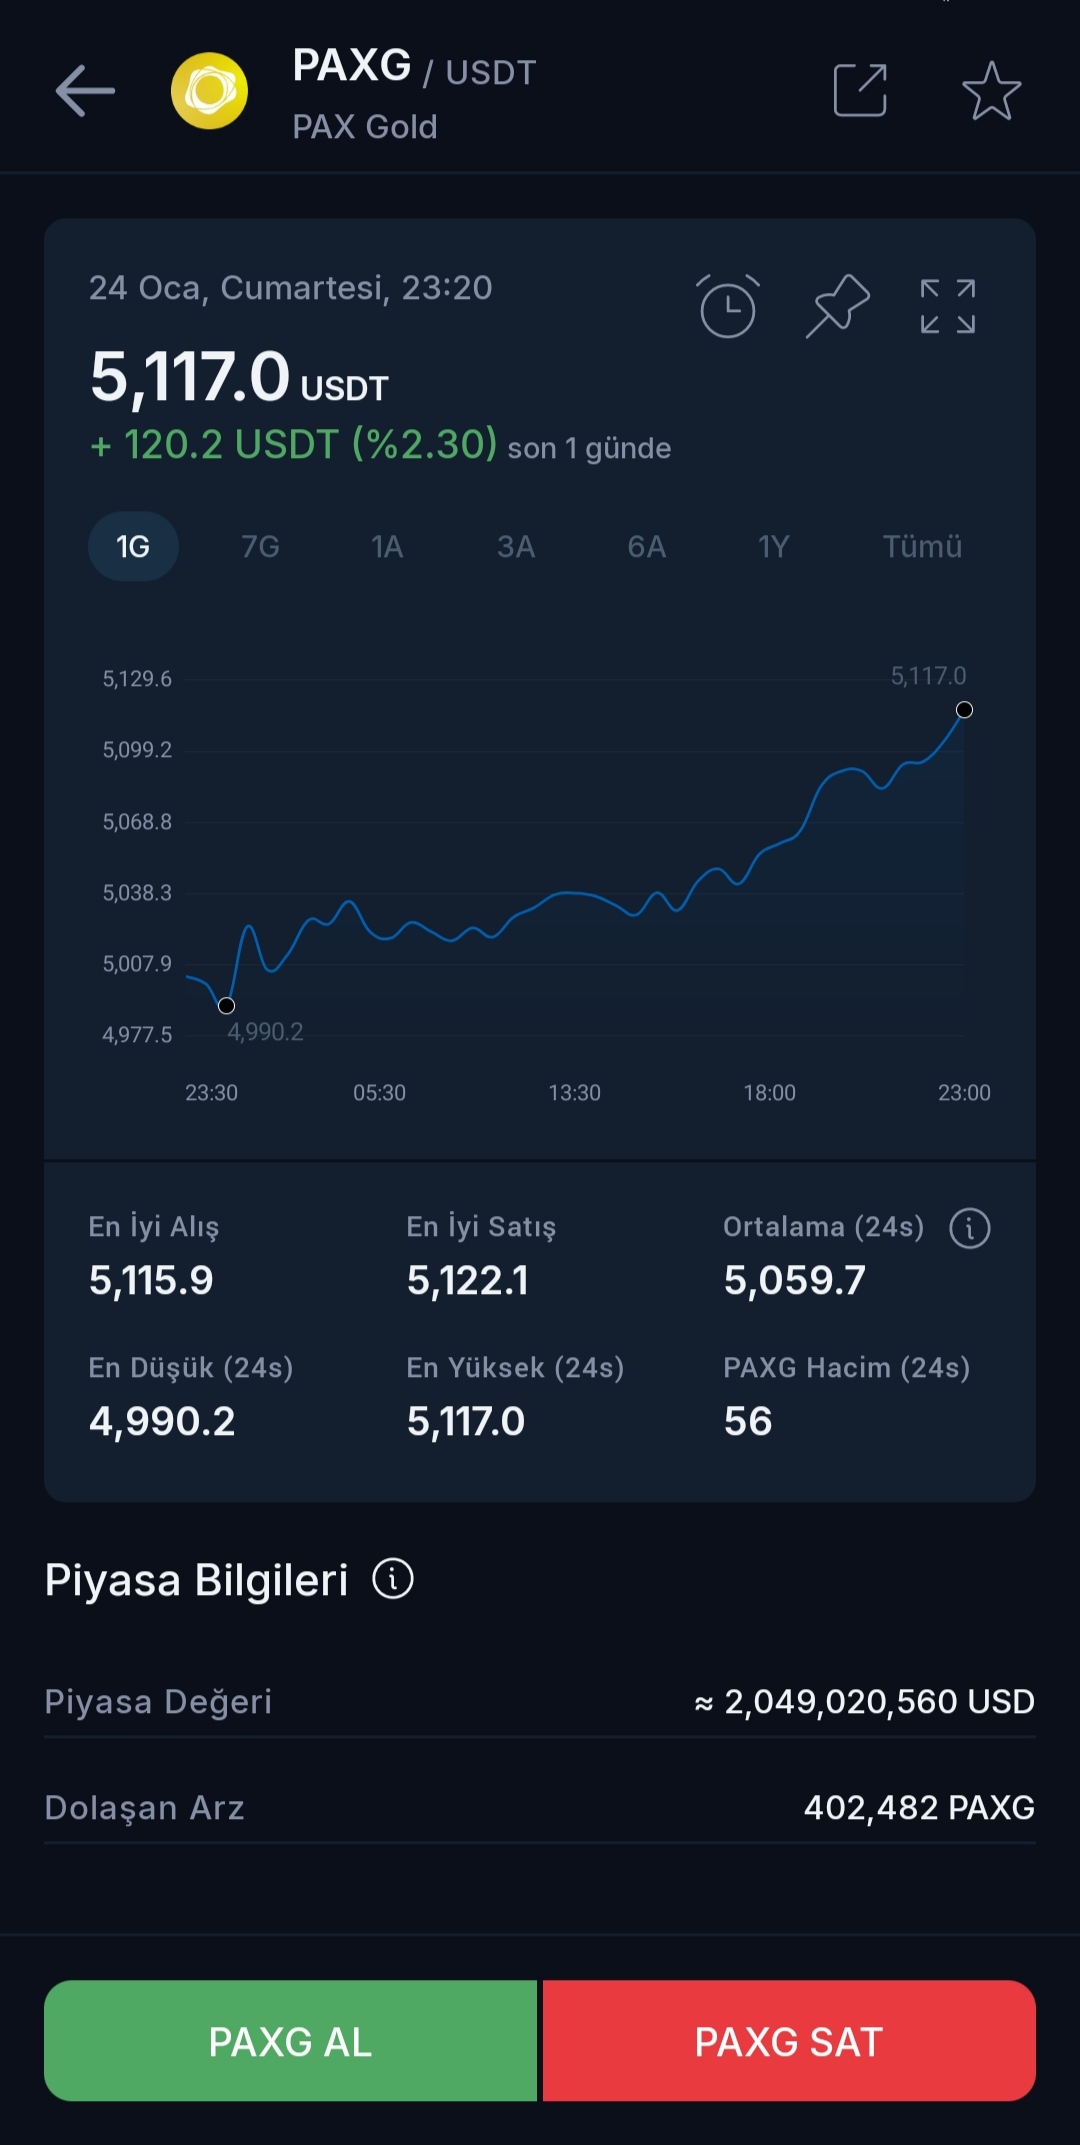This screenshot has height=2145, width=1080.
Task: Tap the PAX Gold coin logo
Action: pyautogui.click(x=209, y=91)
